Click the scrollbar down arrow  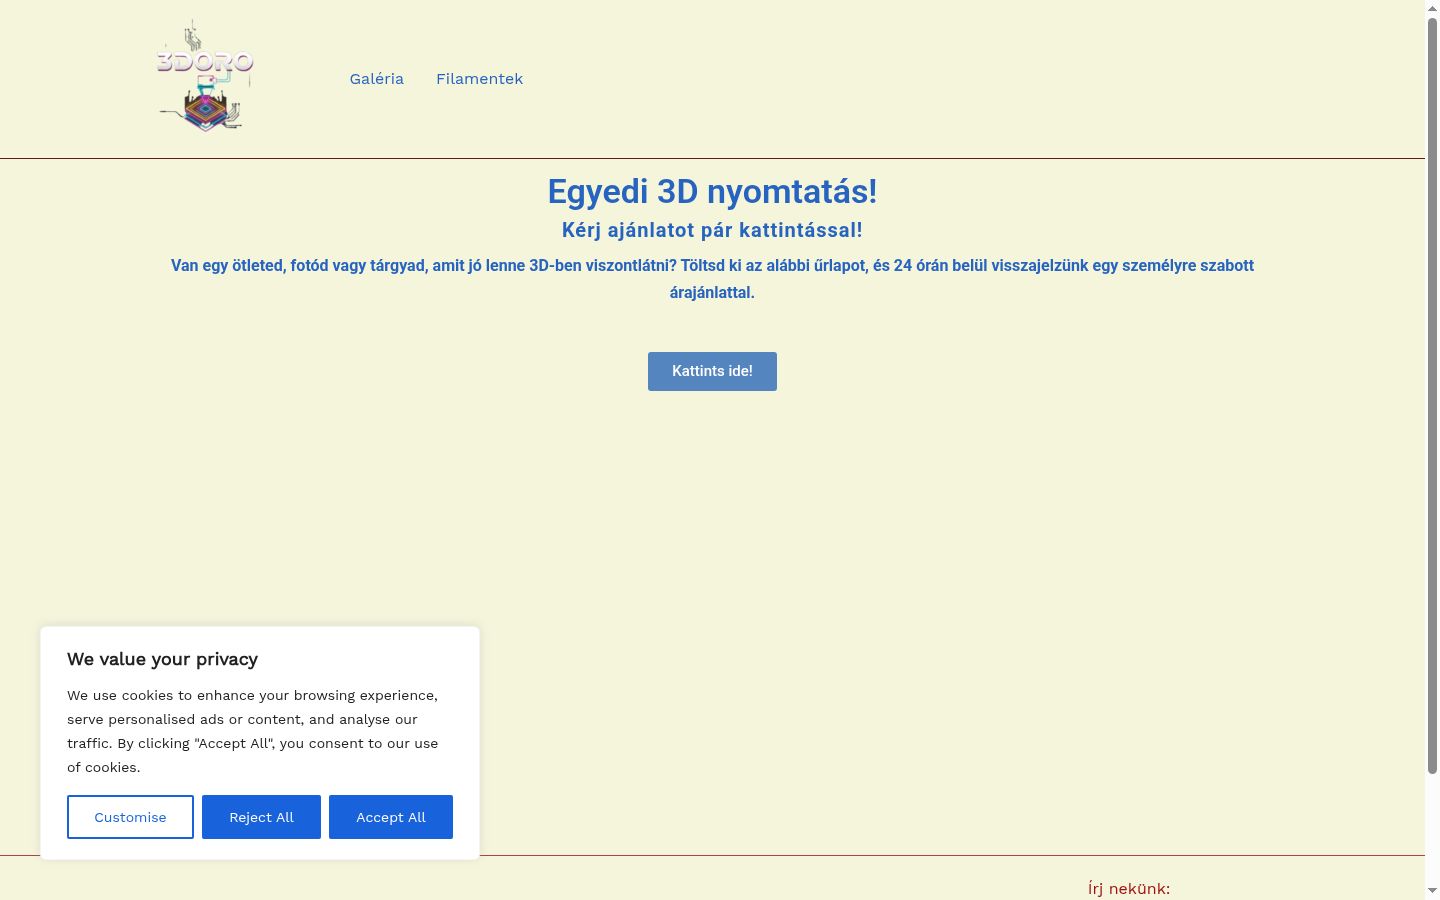click(1432, 890)
